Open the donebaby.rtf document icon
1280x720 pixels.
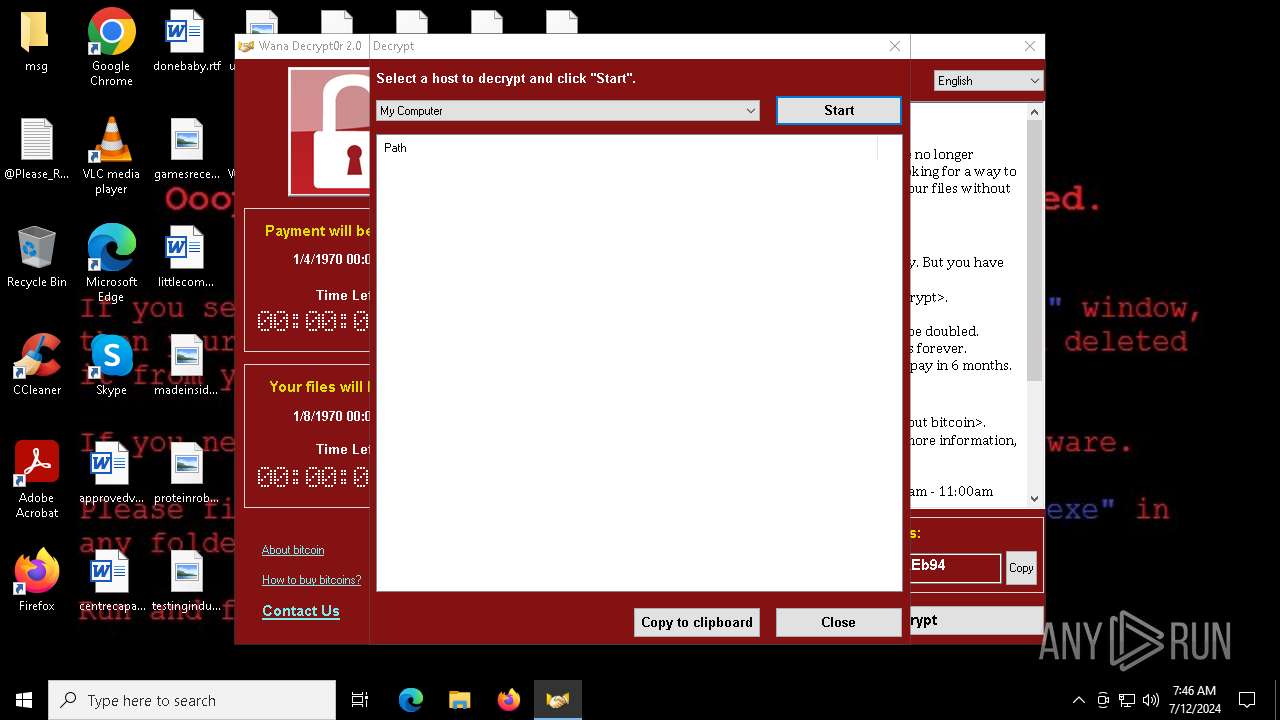(x=186, y=41)
